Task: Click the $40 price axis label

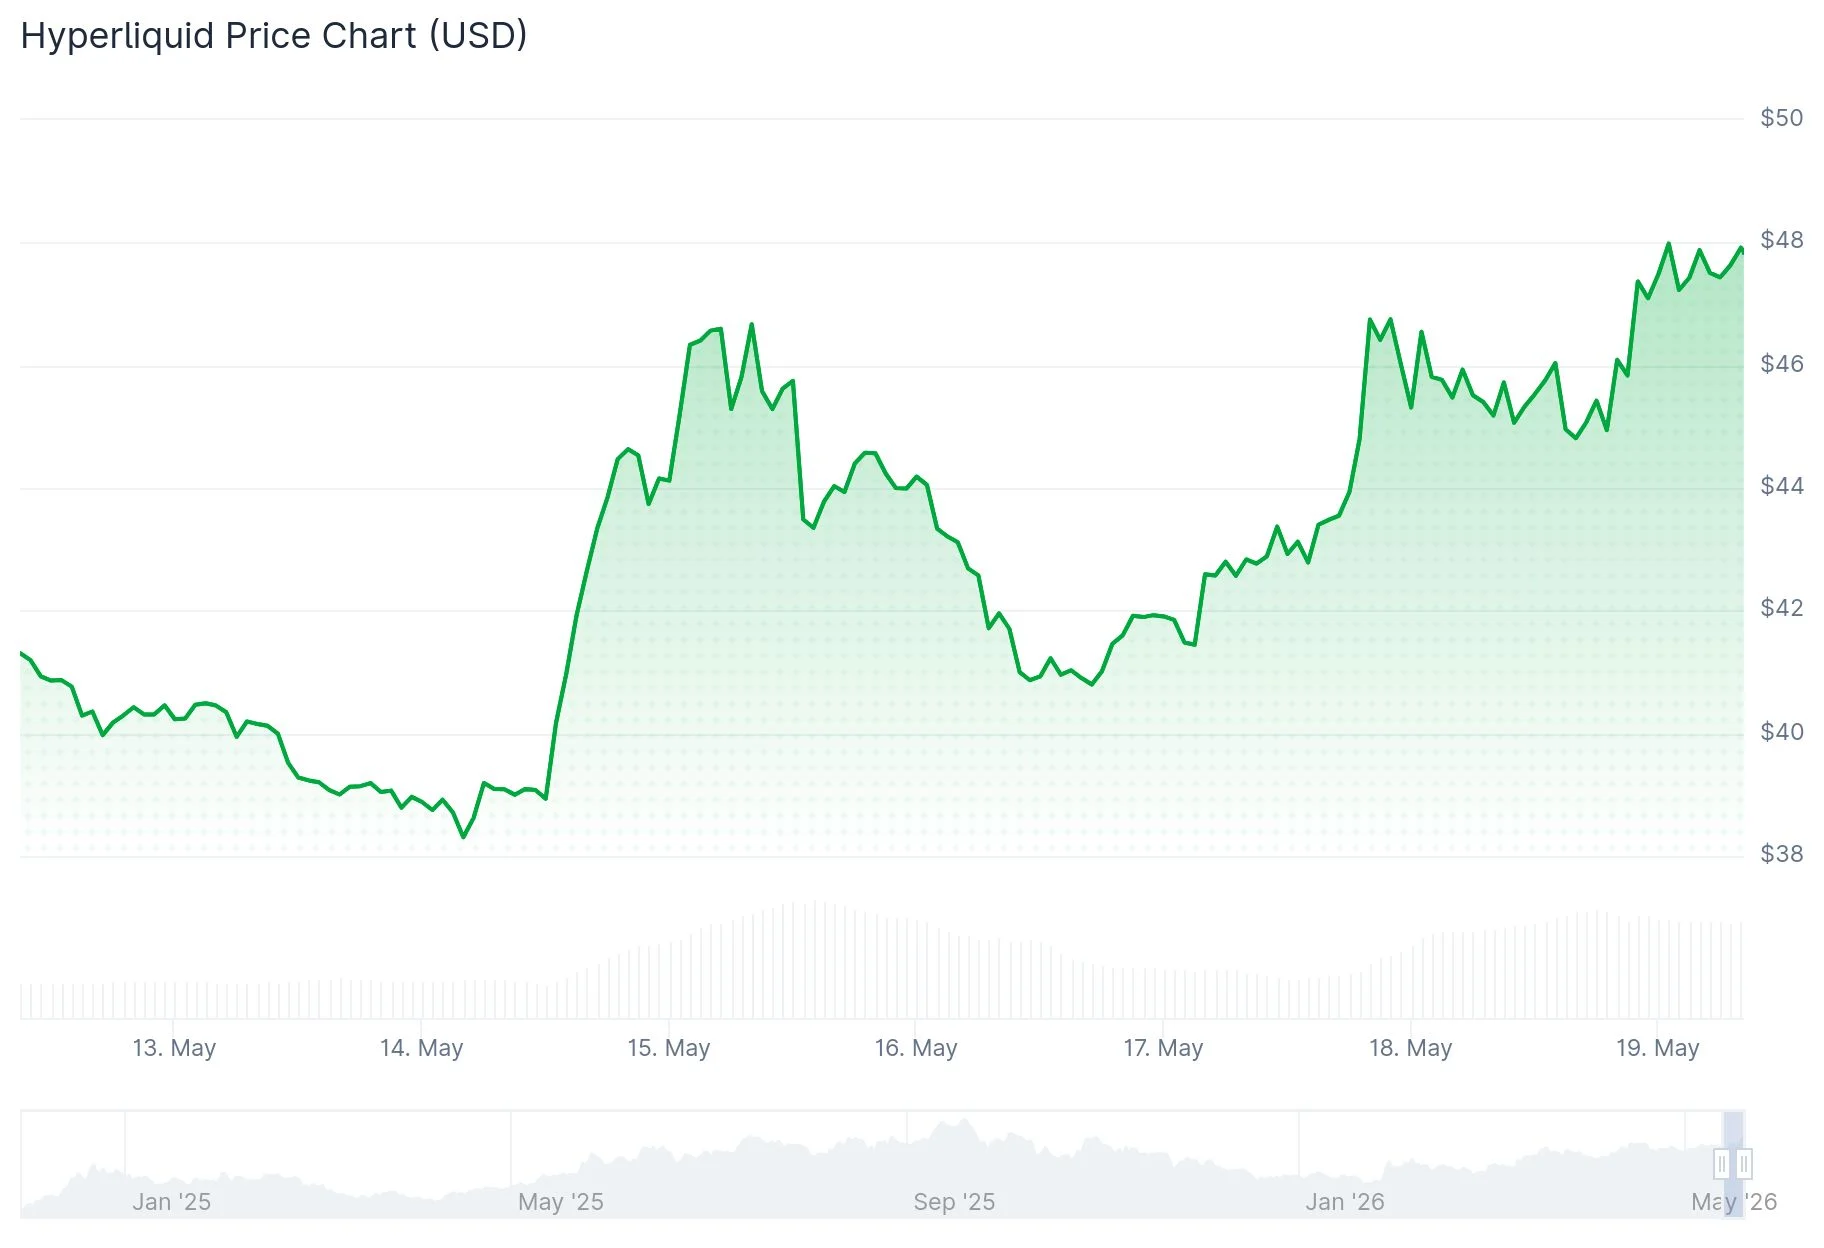Action: [x=1782, y=732]
